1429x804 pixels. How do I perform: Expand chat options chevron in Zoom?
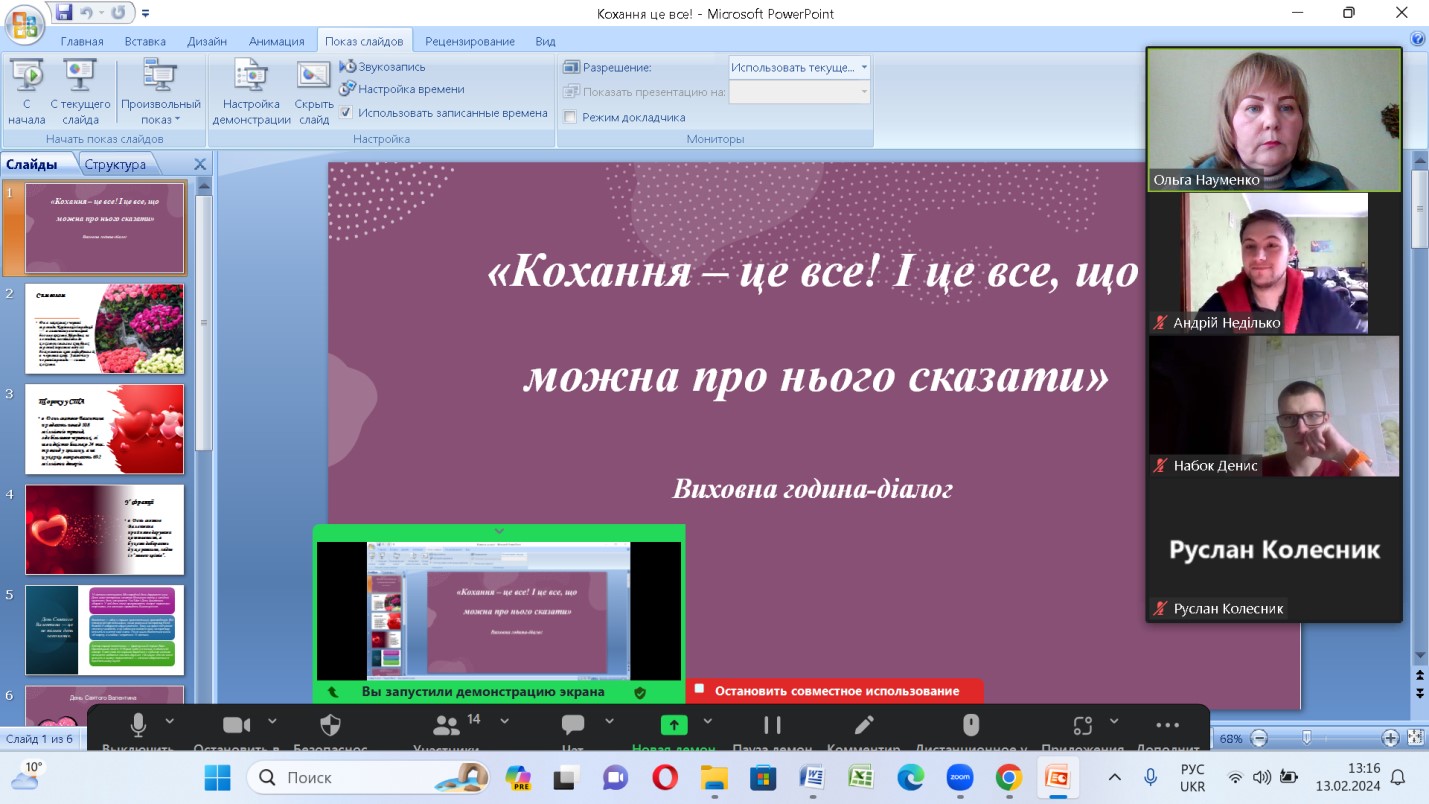click(x=610, y=720)
